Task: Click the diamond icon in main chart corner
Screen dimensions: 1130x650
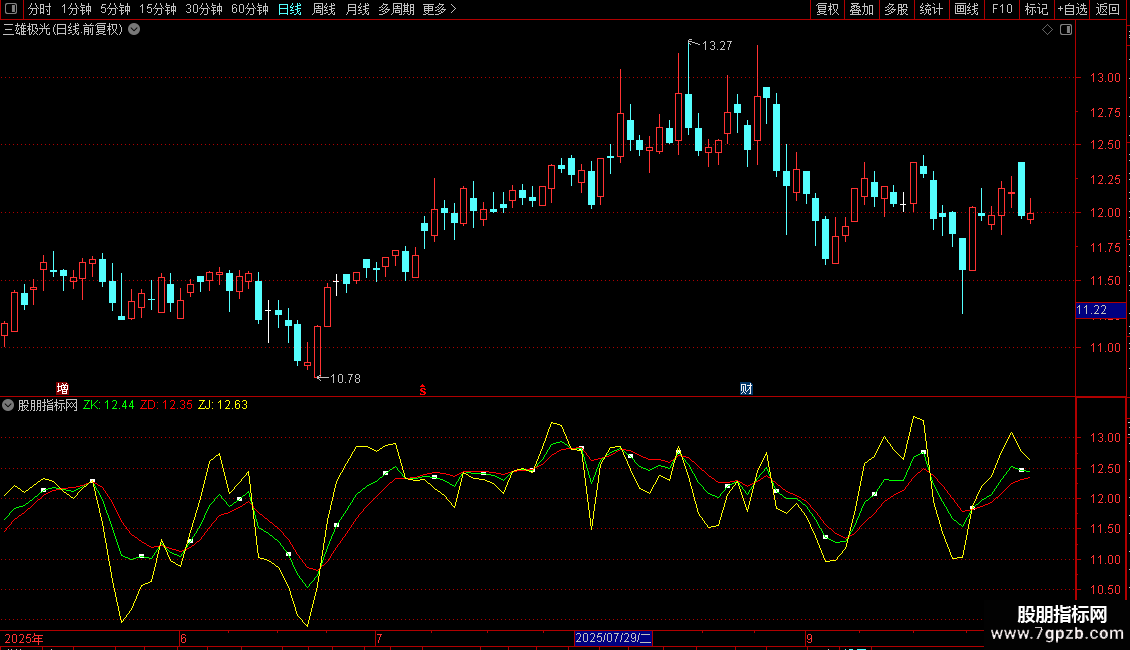Action: 1047,30
